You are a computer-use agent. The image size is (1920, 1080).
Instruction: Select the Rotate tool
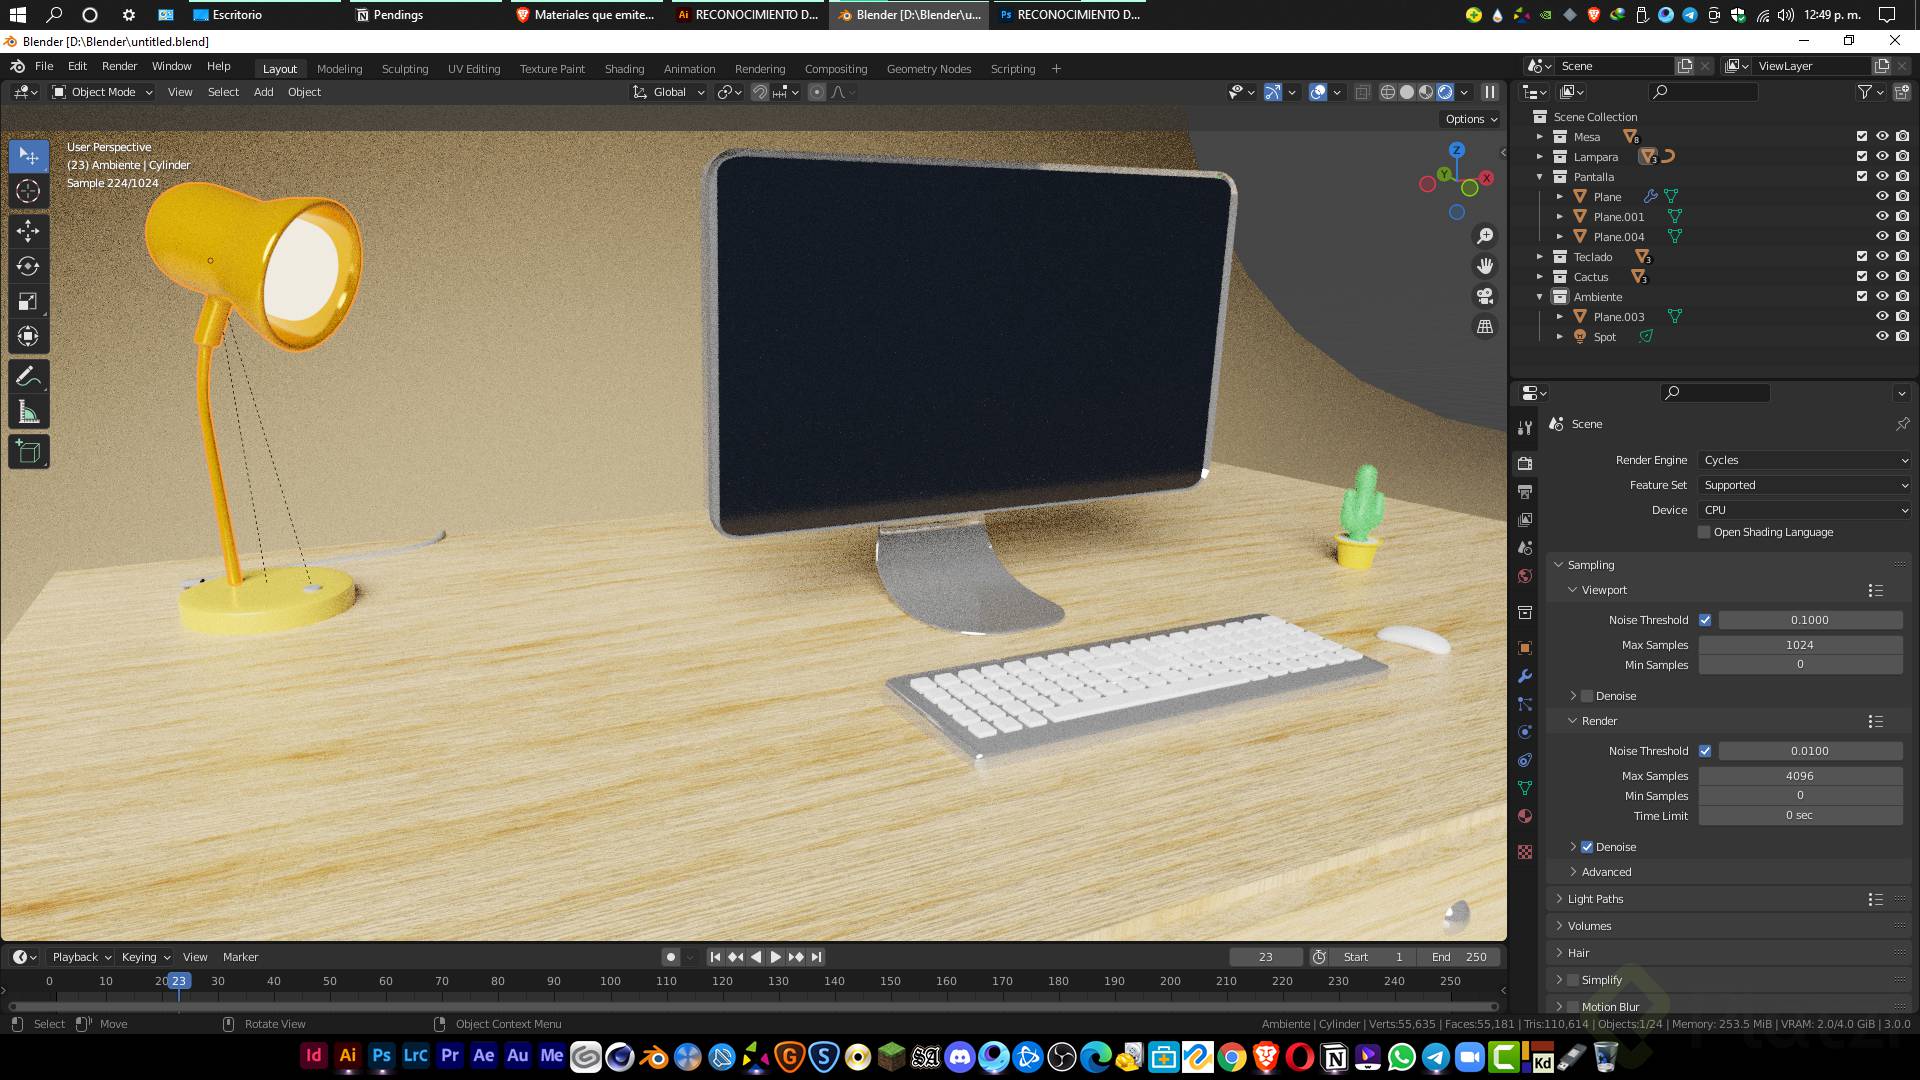point(28,266)
